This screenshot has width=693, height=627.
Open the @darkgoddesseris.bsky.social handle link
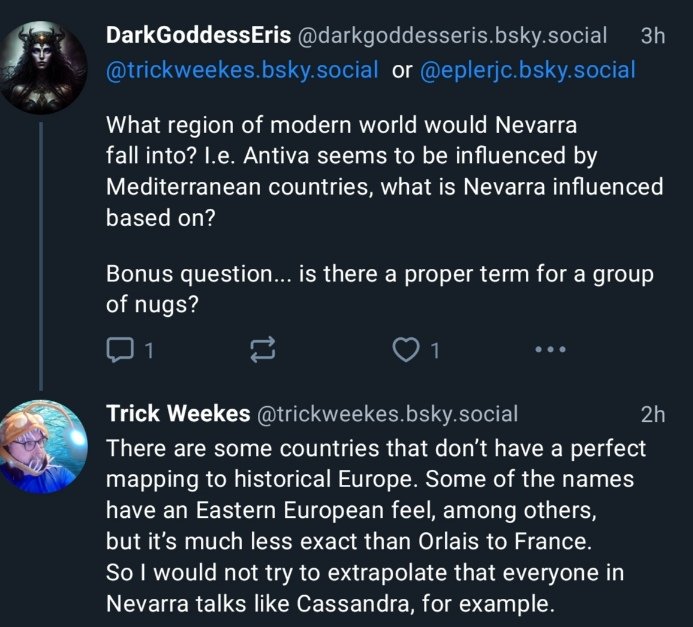point(452,35)
